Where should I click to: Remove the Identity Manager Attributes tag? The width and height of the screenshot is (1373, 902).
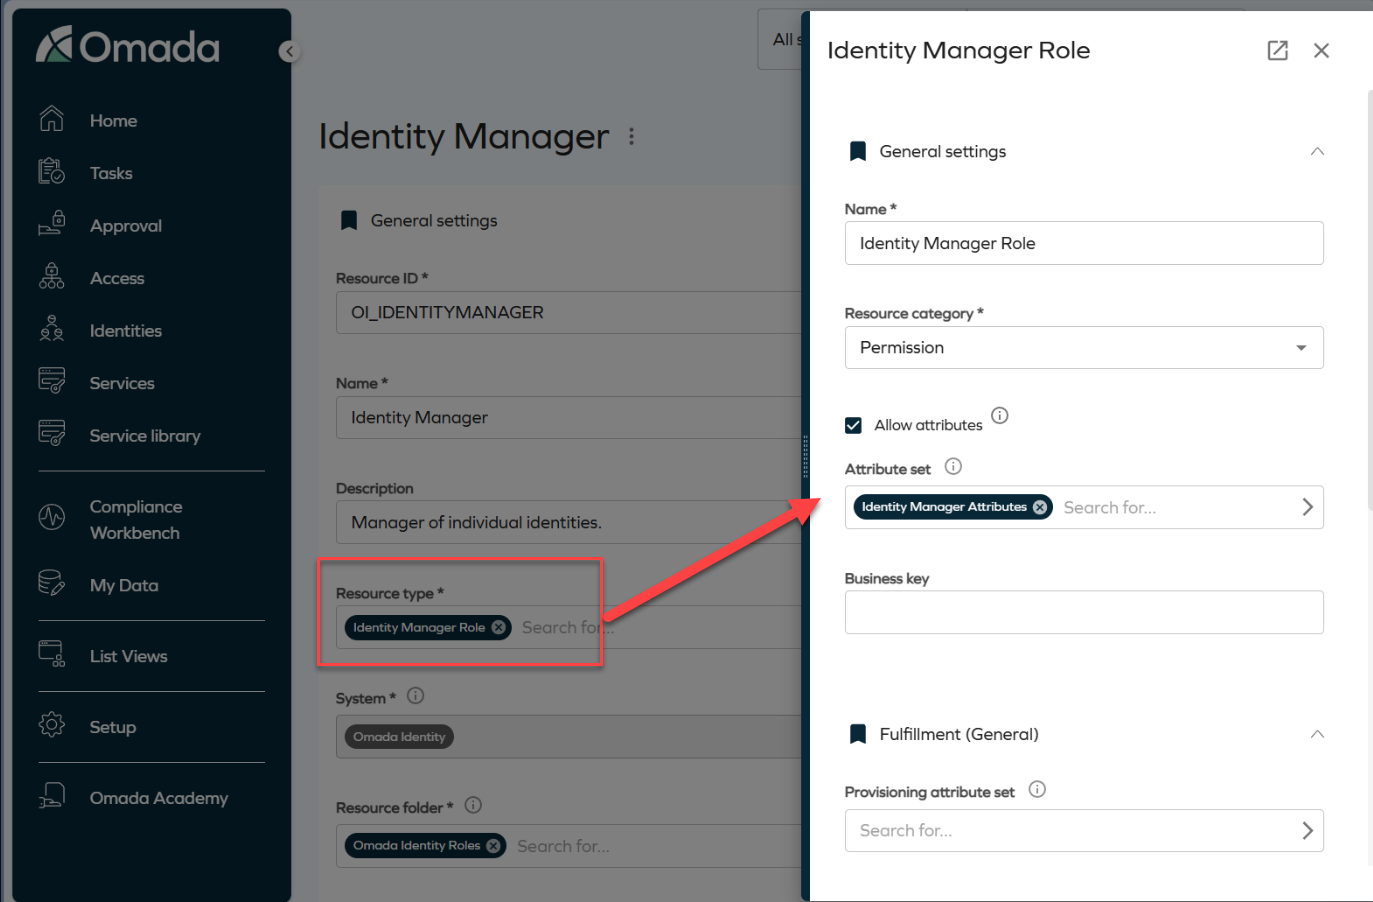[x=1040, y=507]
